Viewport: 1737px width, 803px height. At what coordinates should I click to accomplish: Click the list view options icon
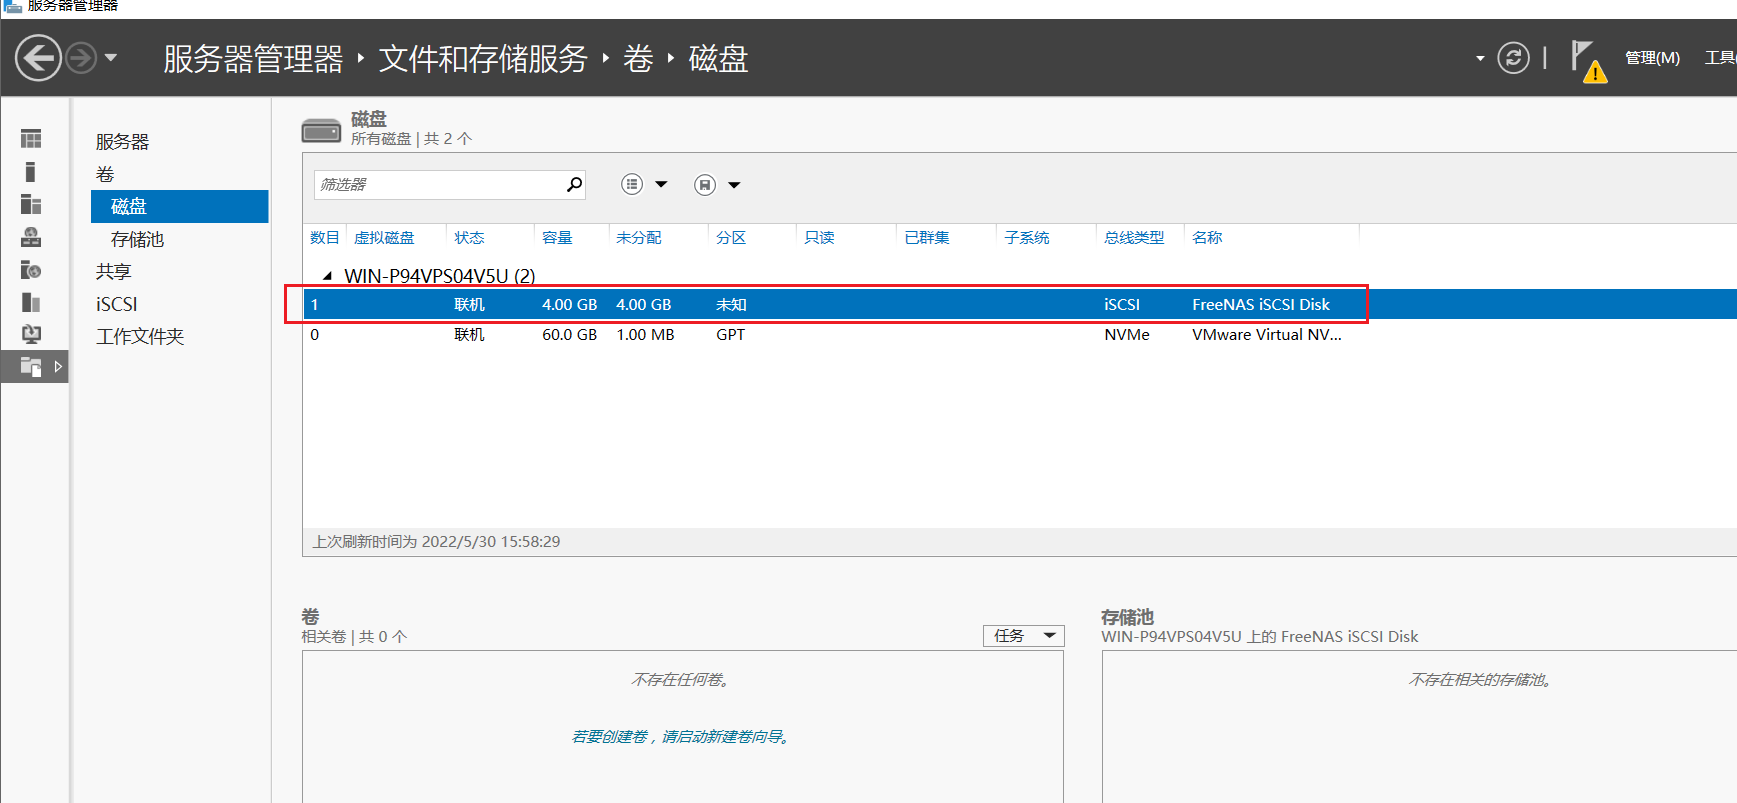(631, 184)
